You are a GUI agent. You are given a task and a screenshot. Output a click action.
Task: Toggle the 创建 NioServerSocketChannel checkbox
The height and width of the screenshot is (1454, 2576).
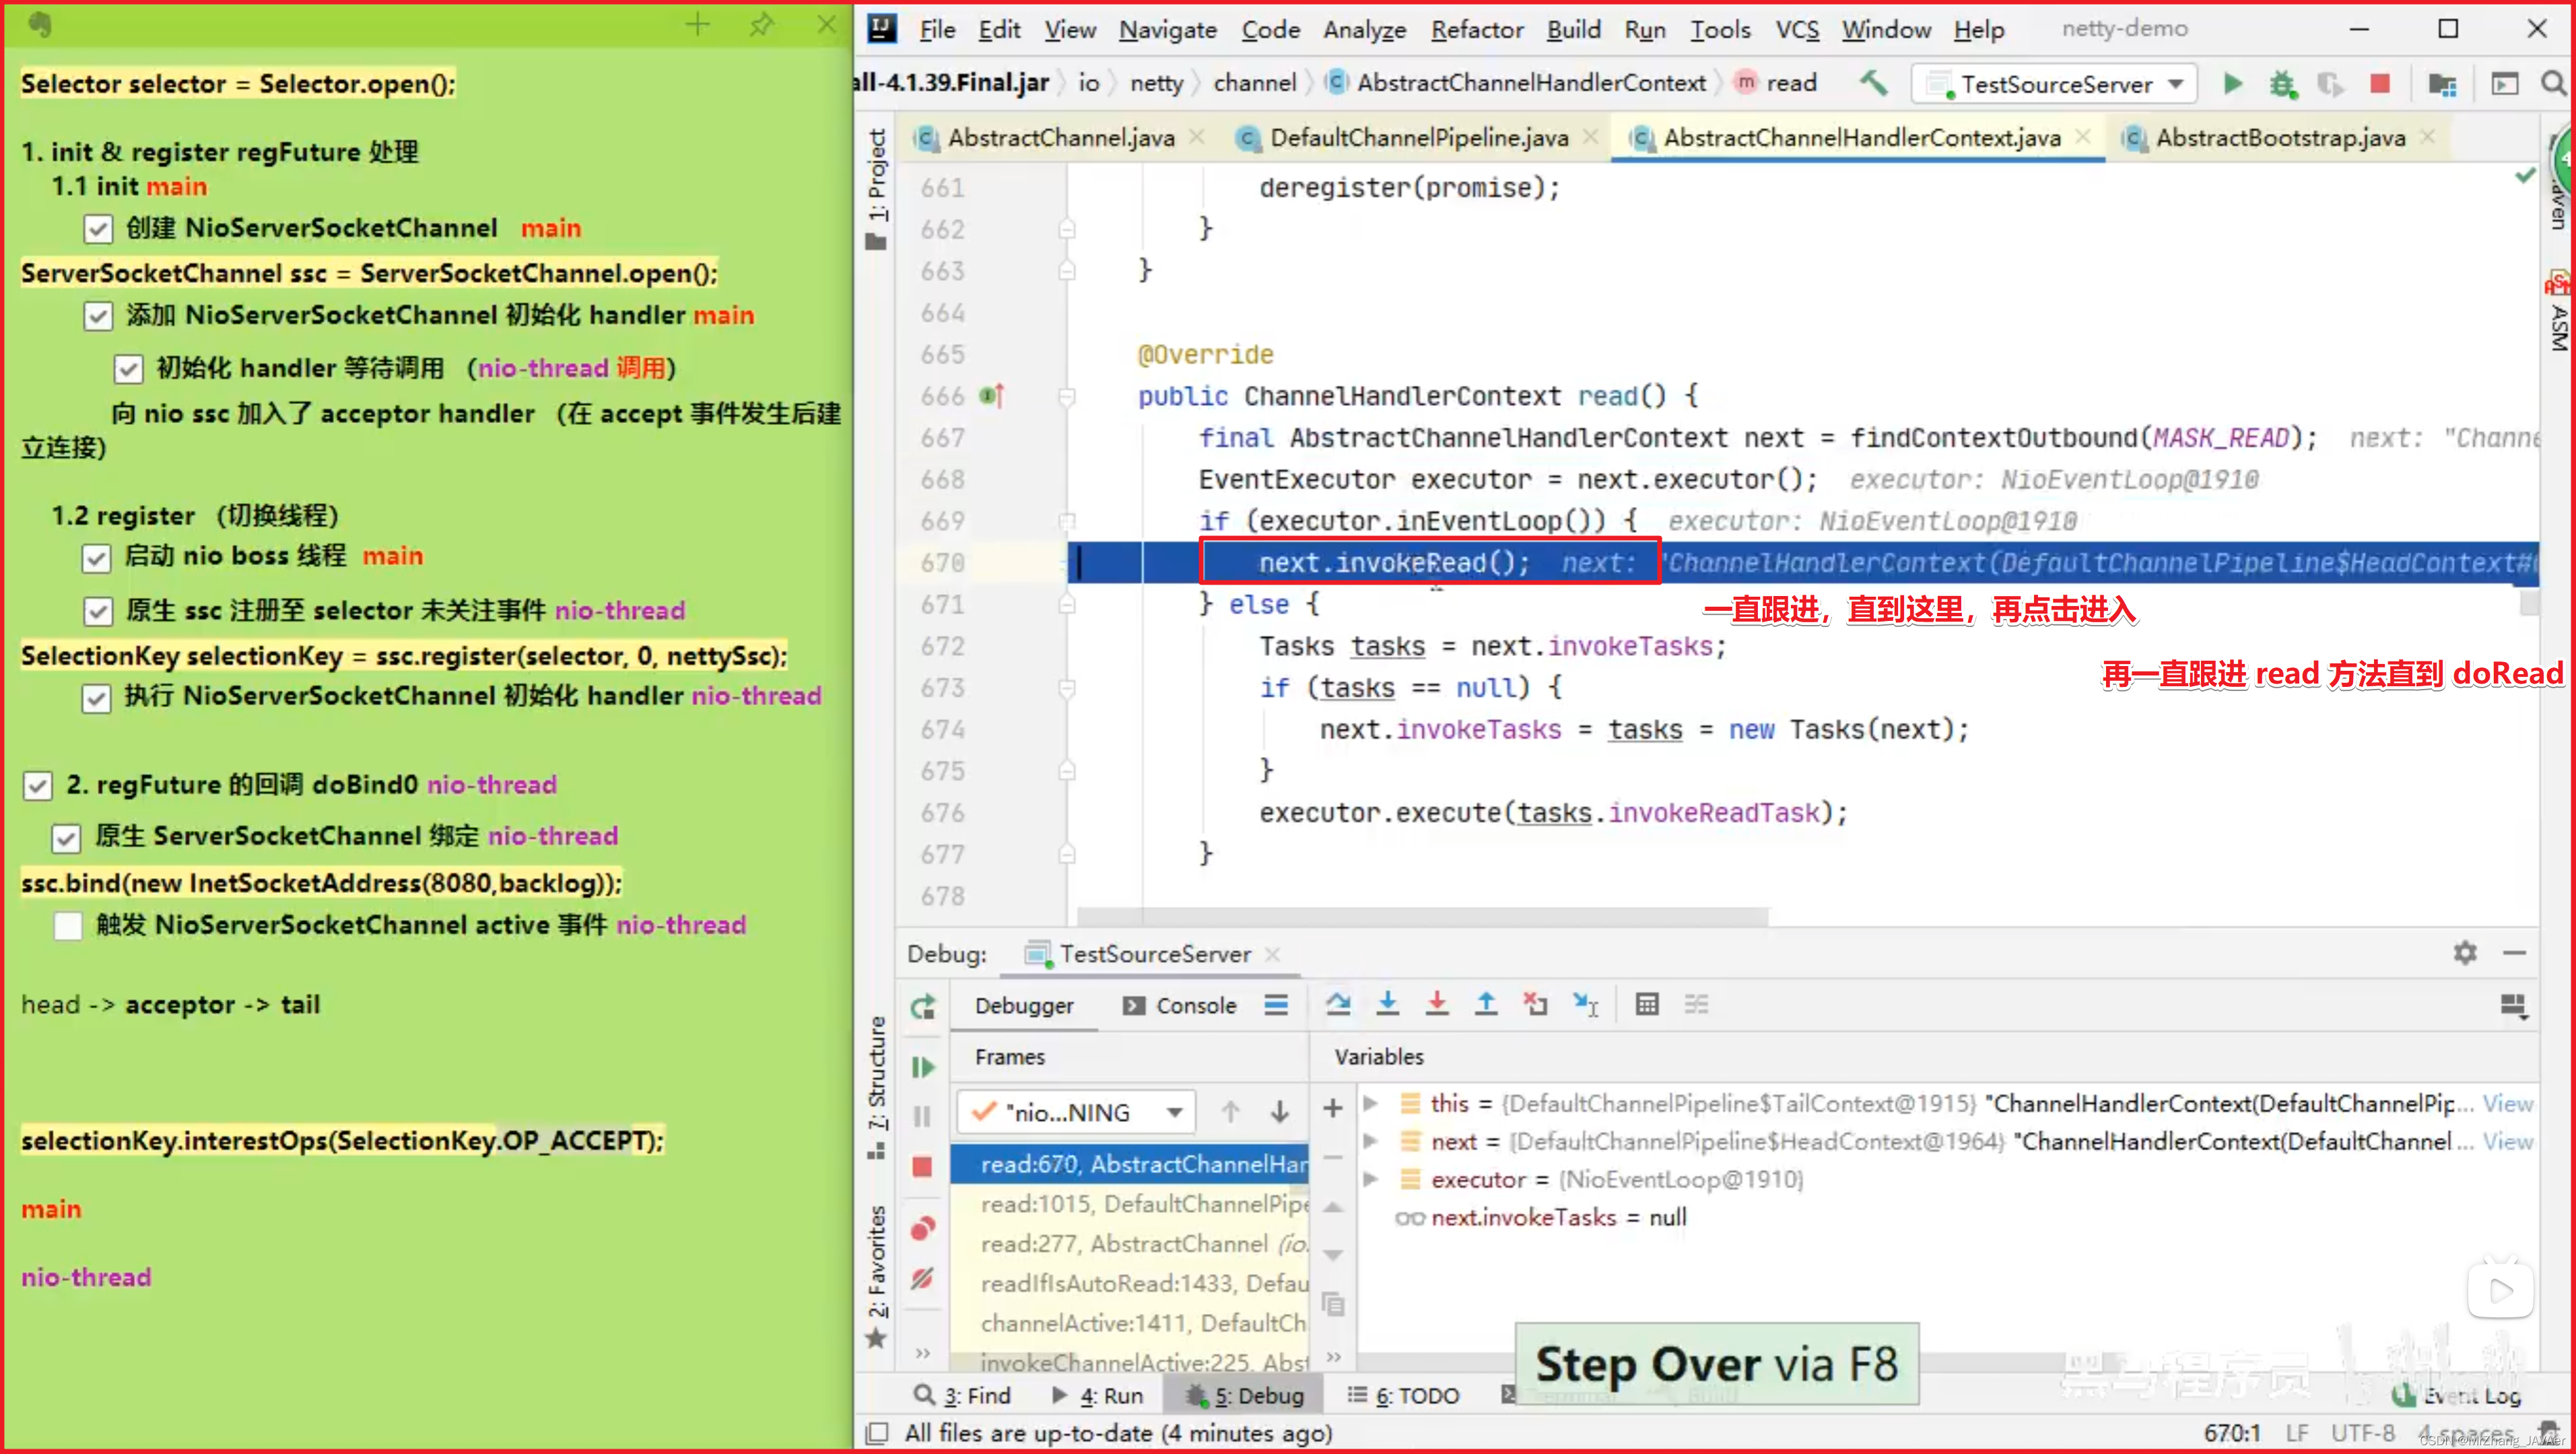point(98,229)
